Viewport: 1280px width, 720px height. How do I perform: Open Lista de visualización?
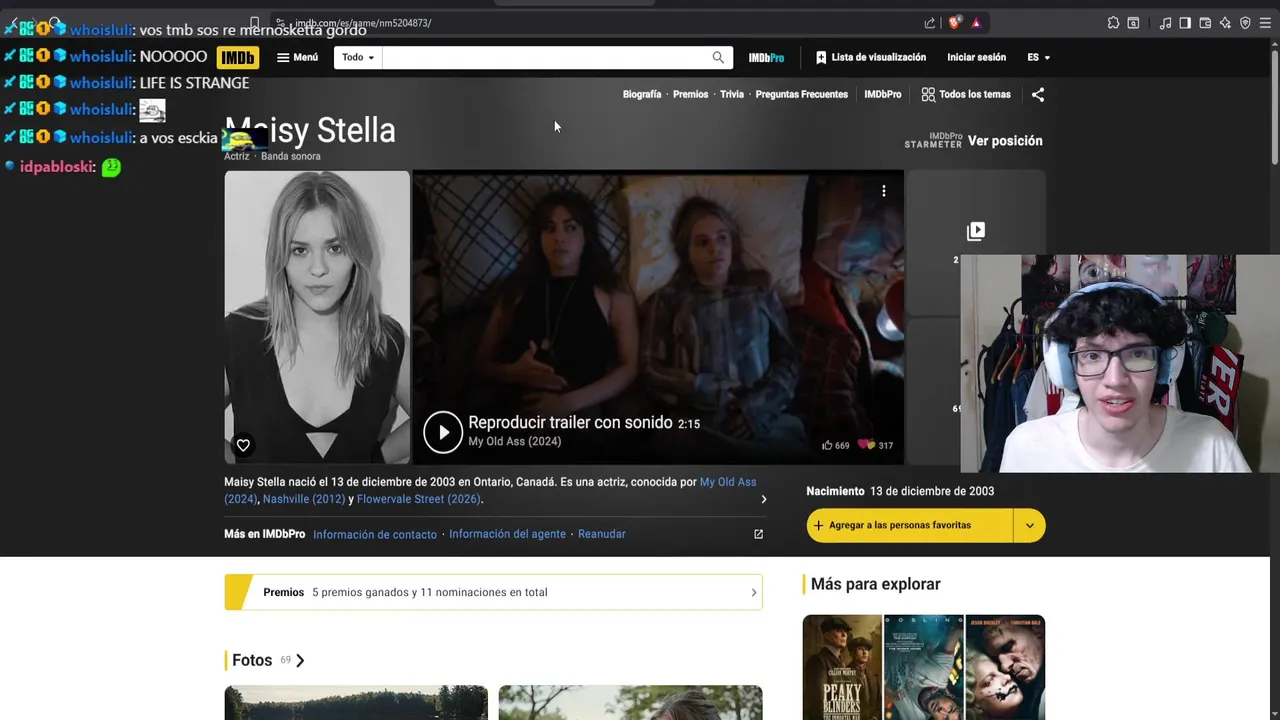[x=870, y=58]
